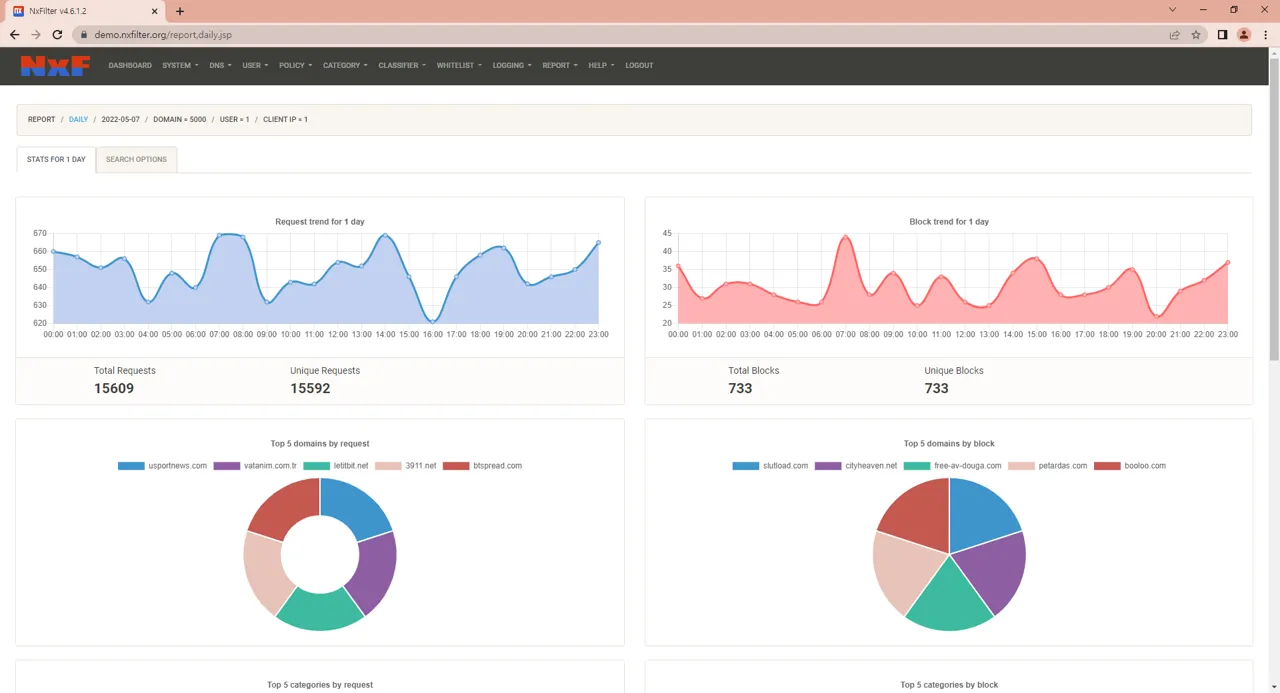Bookmark this page with star icon
1280x693 pixels.
[x=1196, y=35]
